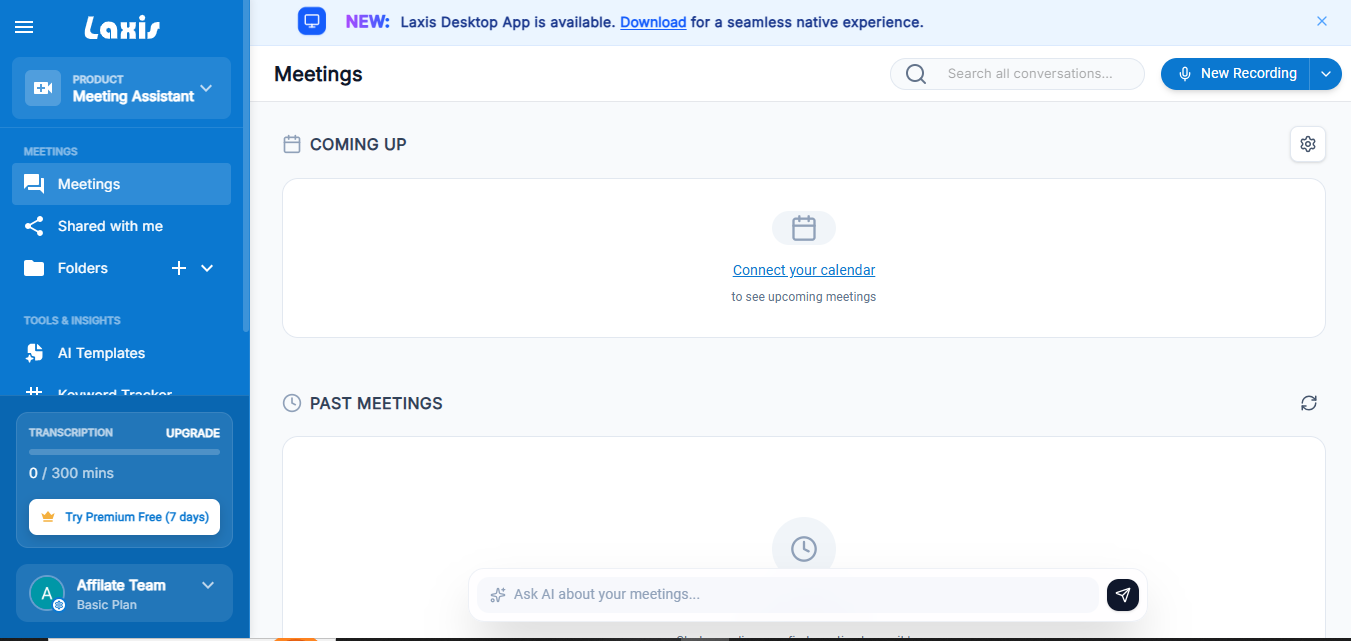Click the search magnifier icon
This screenshot has width=1351, height=641.
point(915,74)
